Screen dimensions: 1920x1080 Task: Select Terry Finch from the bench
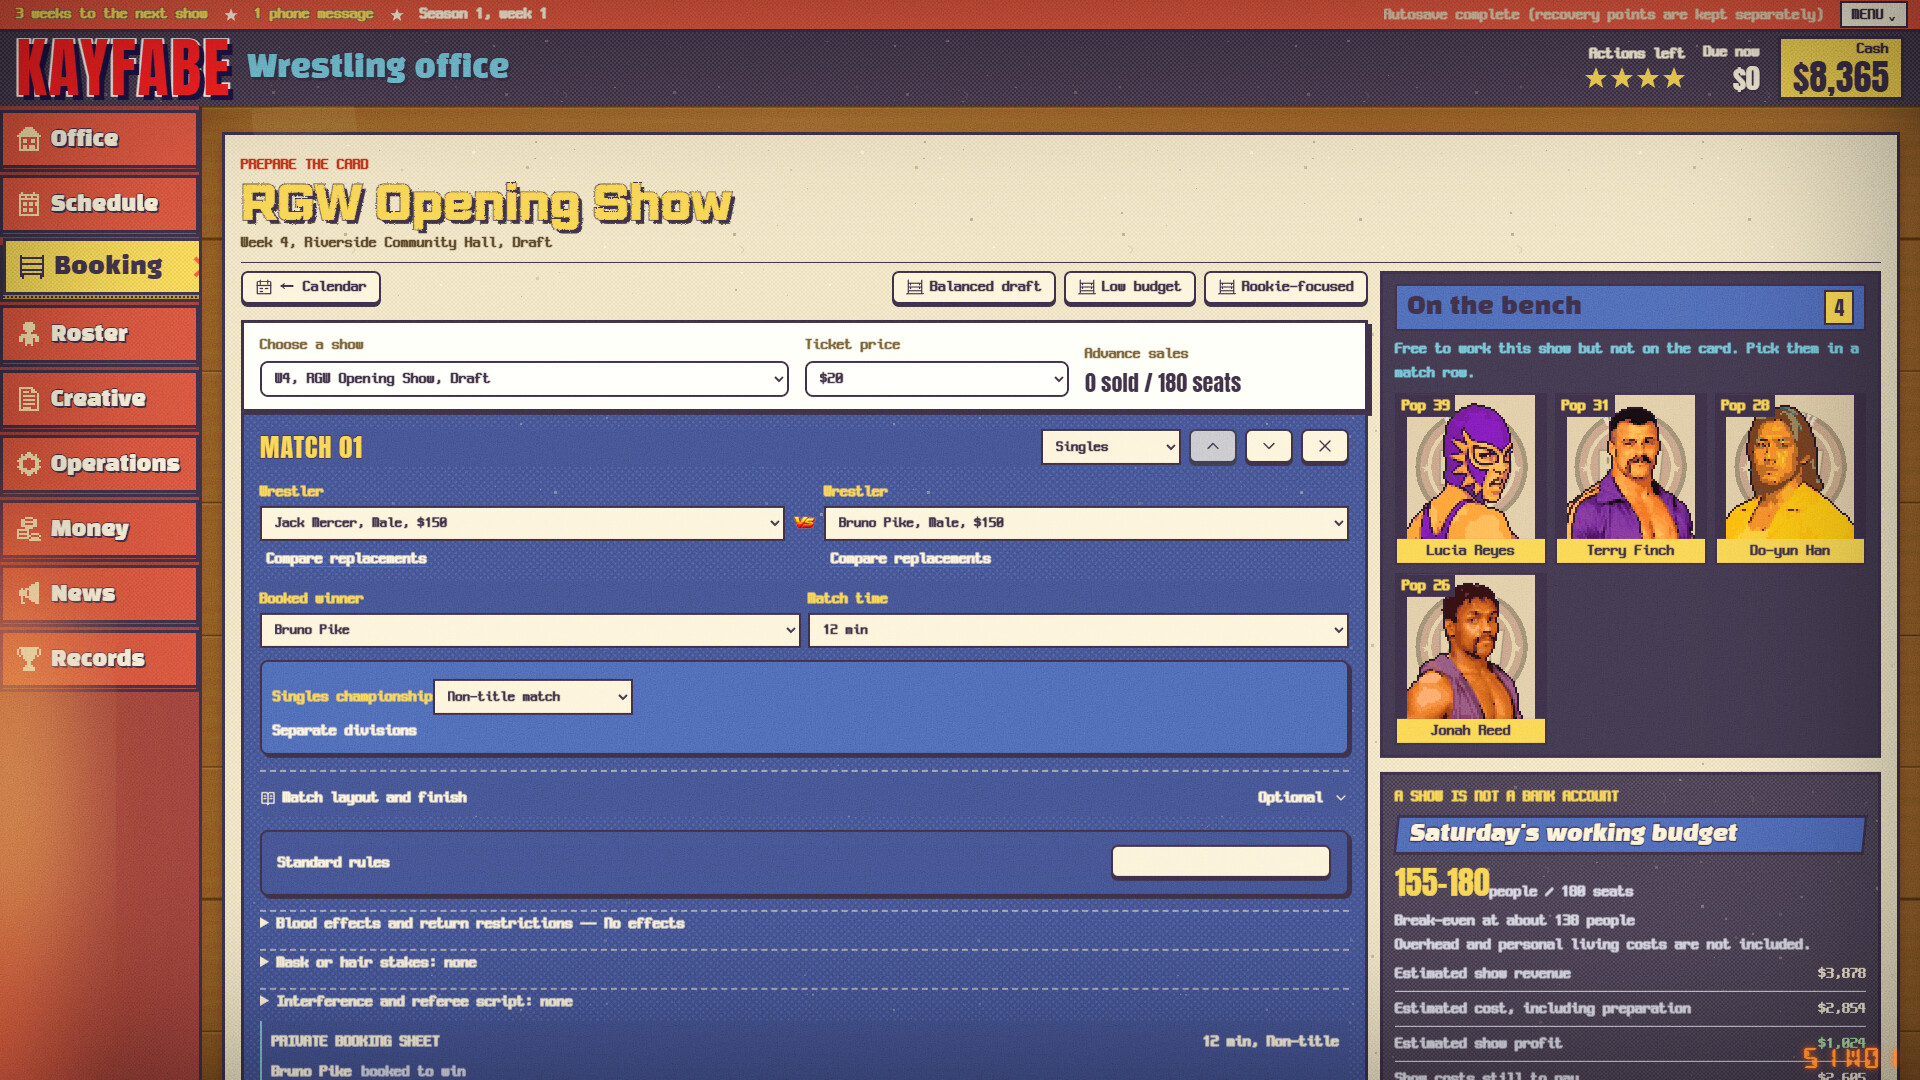tap(1630, 479)
